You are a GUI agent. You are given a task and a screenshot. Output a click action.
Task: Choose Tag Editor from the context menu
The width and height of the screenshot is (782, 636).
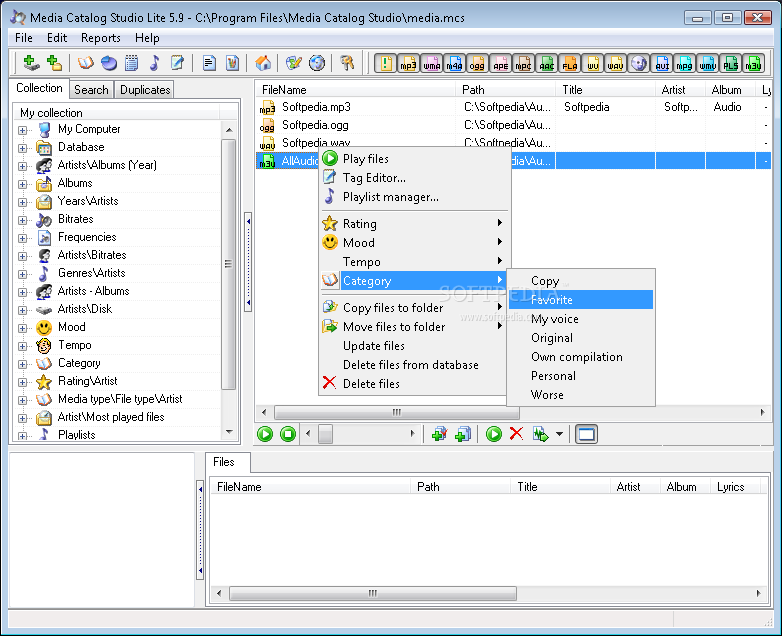pyautogui.click(x=414, y=178)
